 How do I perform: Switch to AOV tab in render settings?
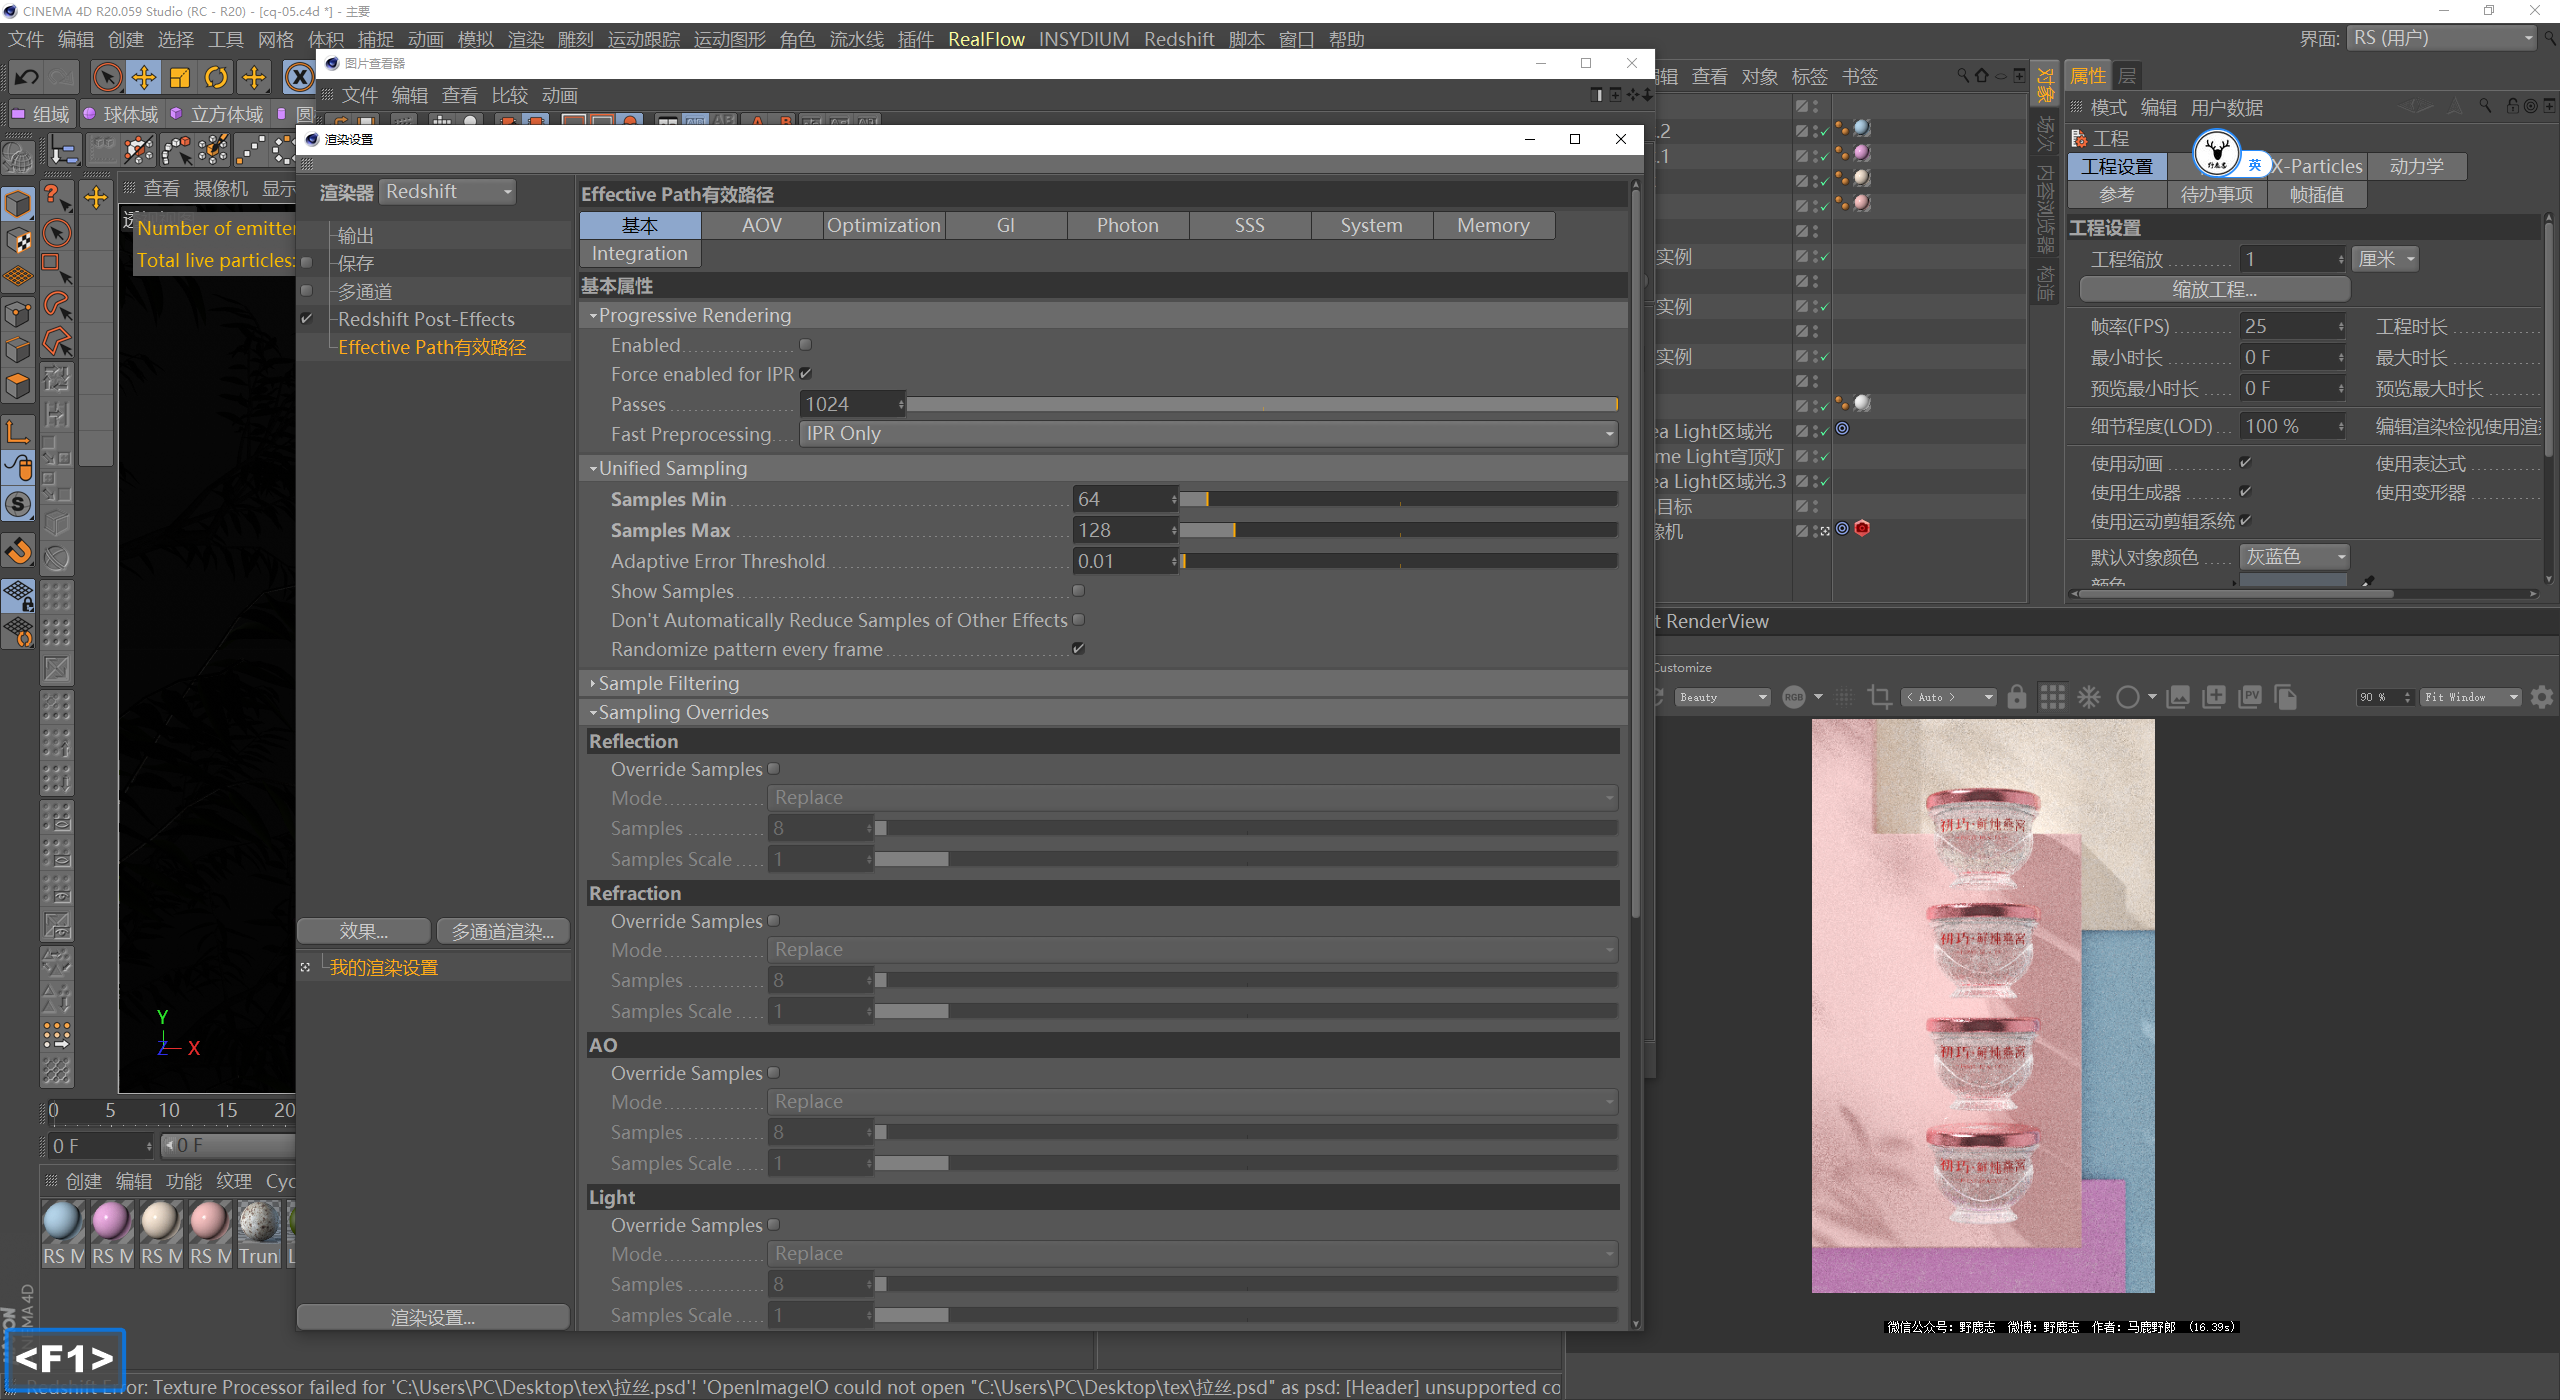(762, 226)
